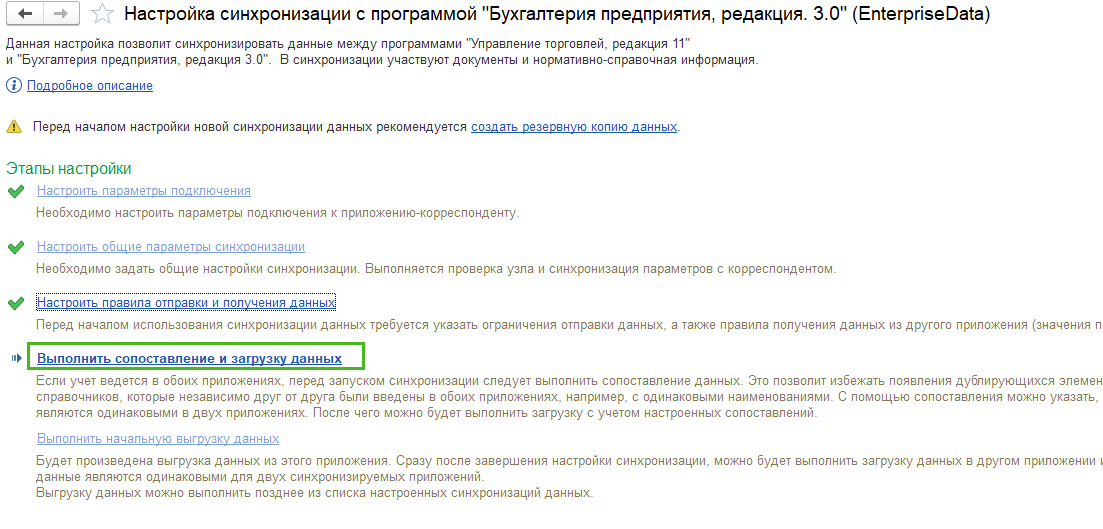Viewport: 1103px width, 529px height.
Task: Click intro text Данная настройка позволит синхронизировать данные
Action: click(382, 53)
